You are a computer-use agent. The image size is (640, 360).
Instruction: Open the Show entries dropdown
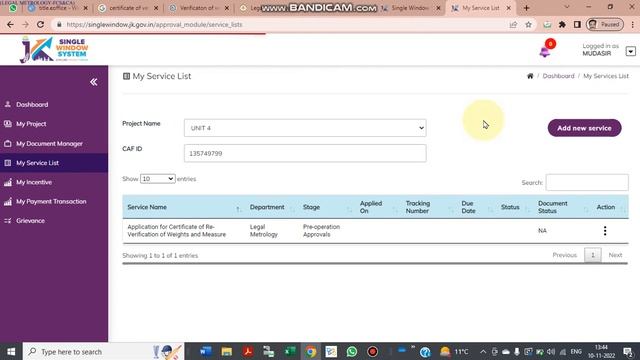point(158,179)
